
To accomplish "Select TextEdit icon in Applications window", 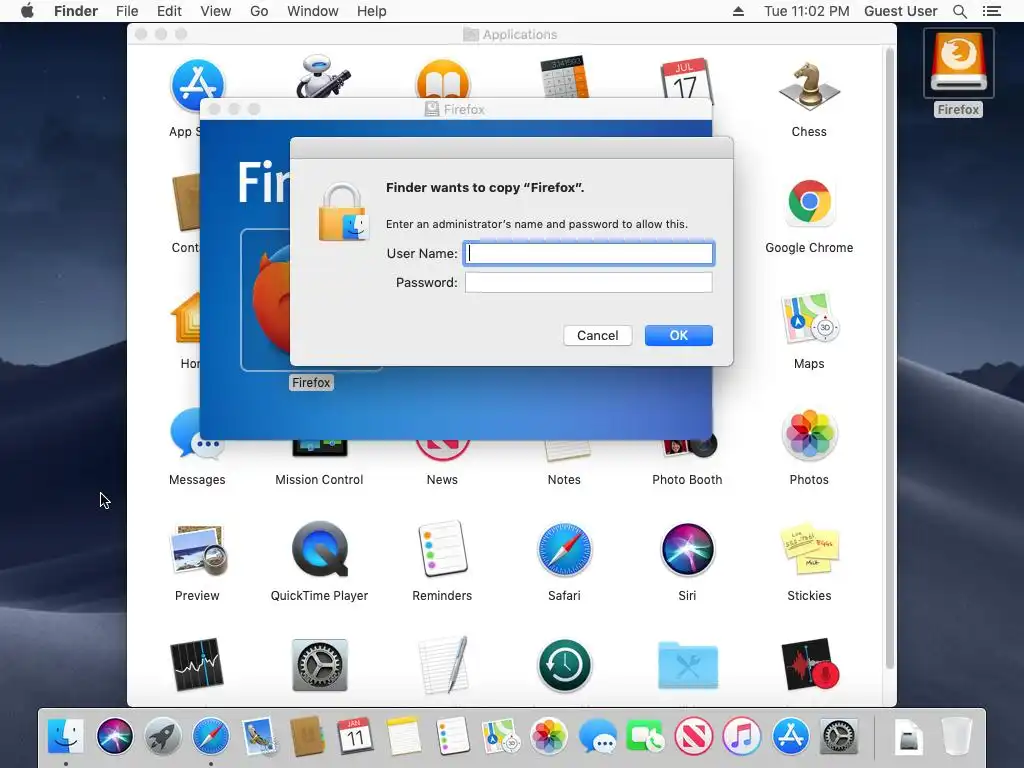I will pyautogui.click(x=442, y=665).
